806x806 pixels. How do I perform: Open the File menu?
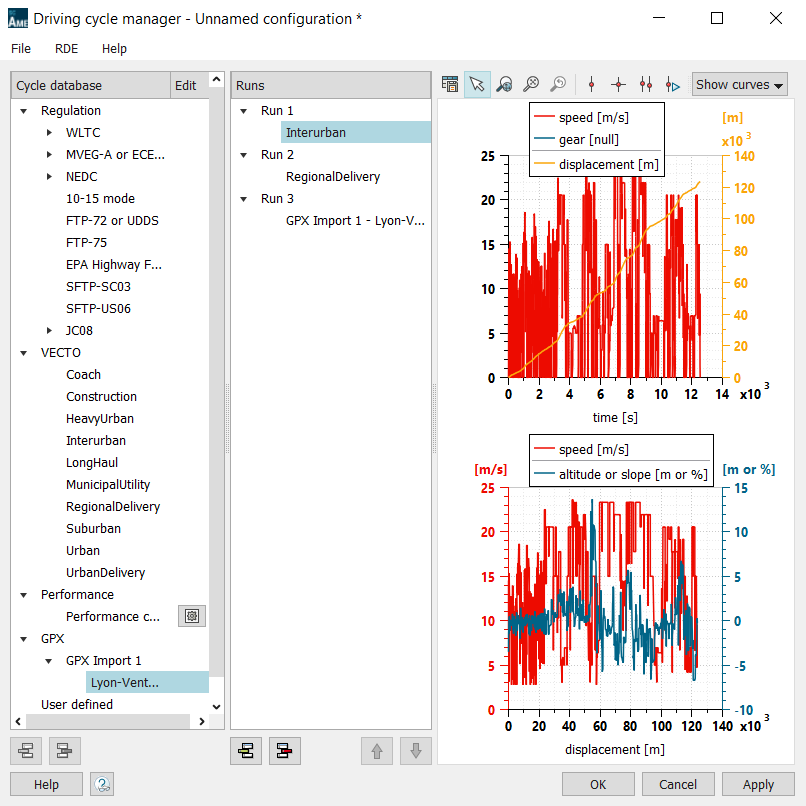(21, 49)
